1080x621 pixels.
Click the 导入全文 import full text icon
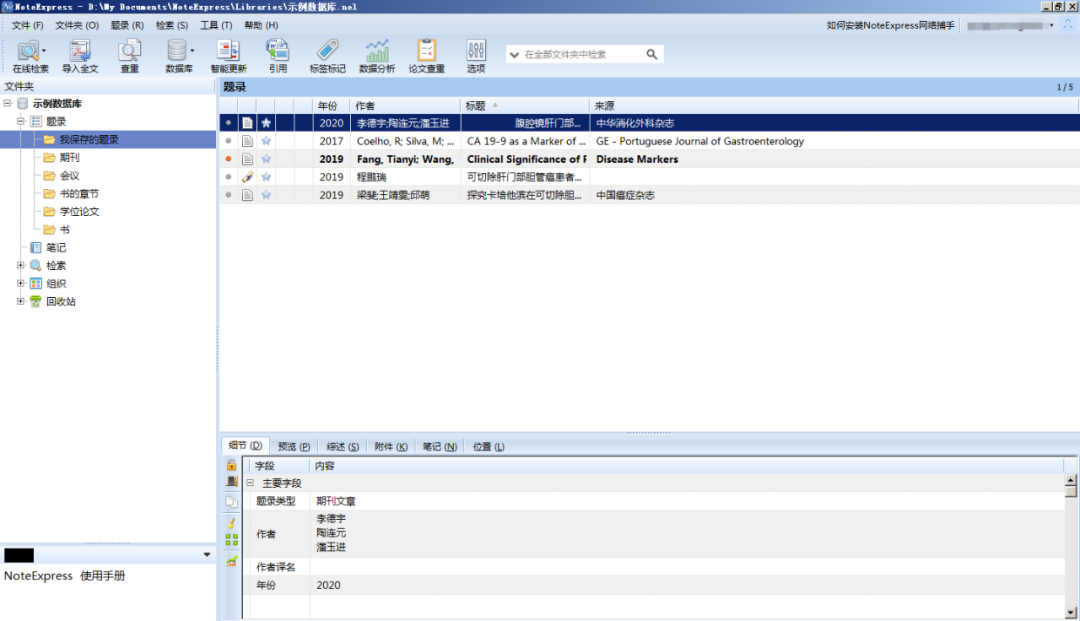[80, 56]
